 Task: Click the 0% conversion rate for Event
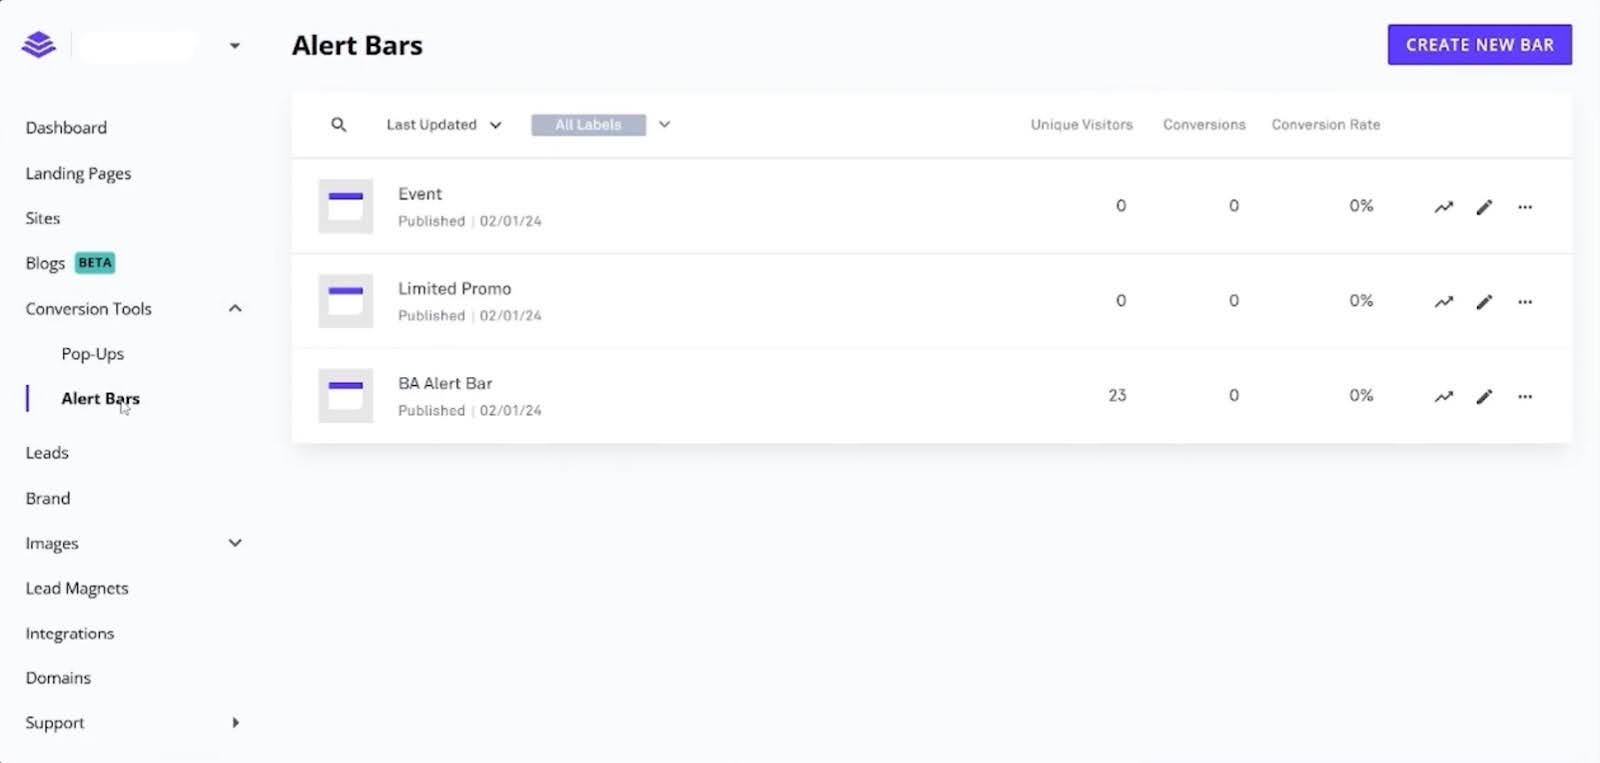(1361, 206)
